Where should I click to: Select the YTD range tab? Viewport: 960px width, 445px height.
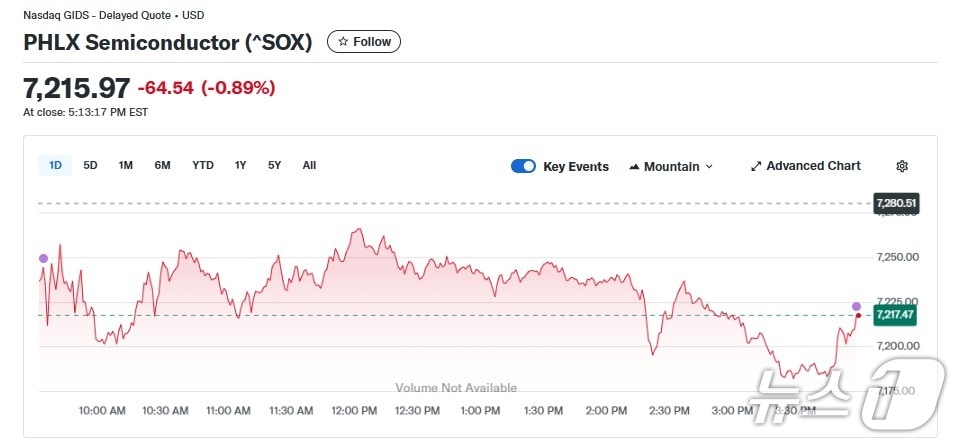pyautogui.click(x=203, y=165)
